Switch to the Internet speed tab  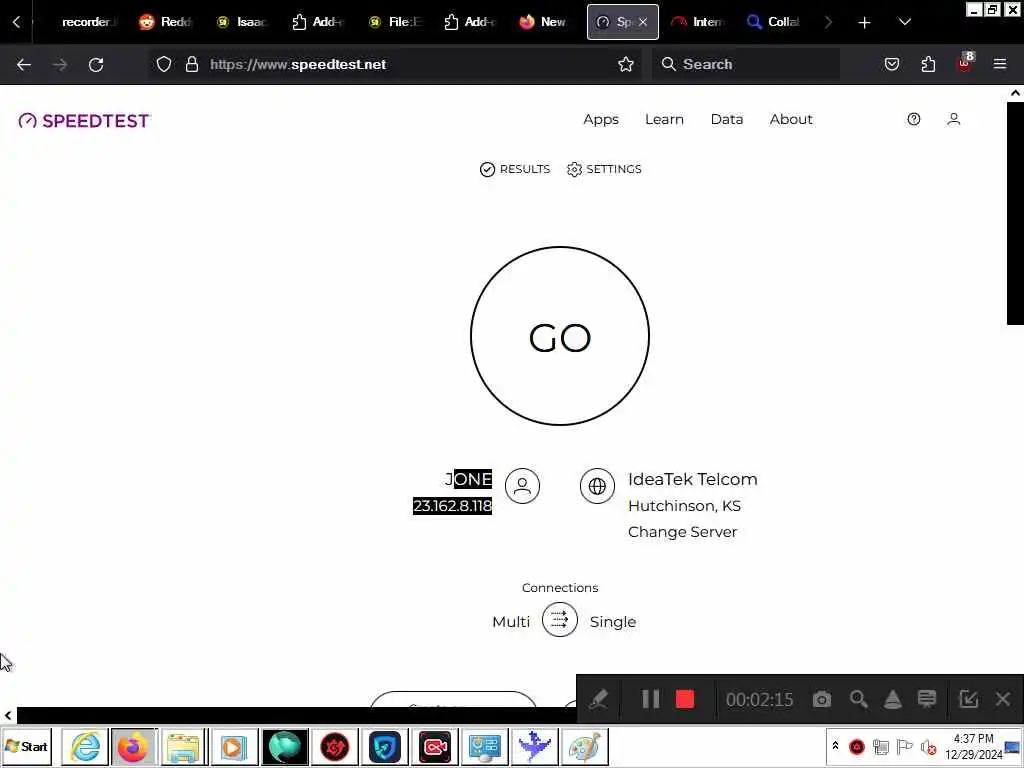(698, 22)
